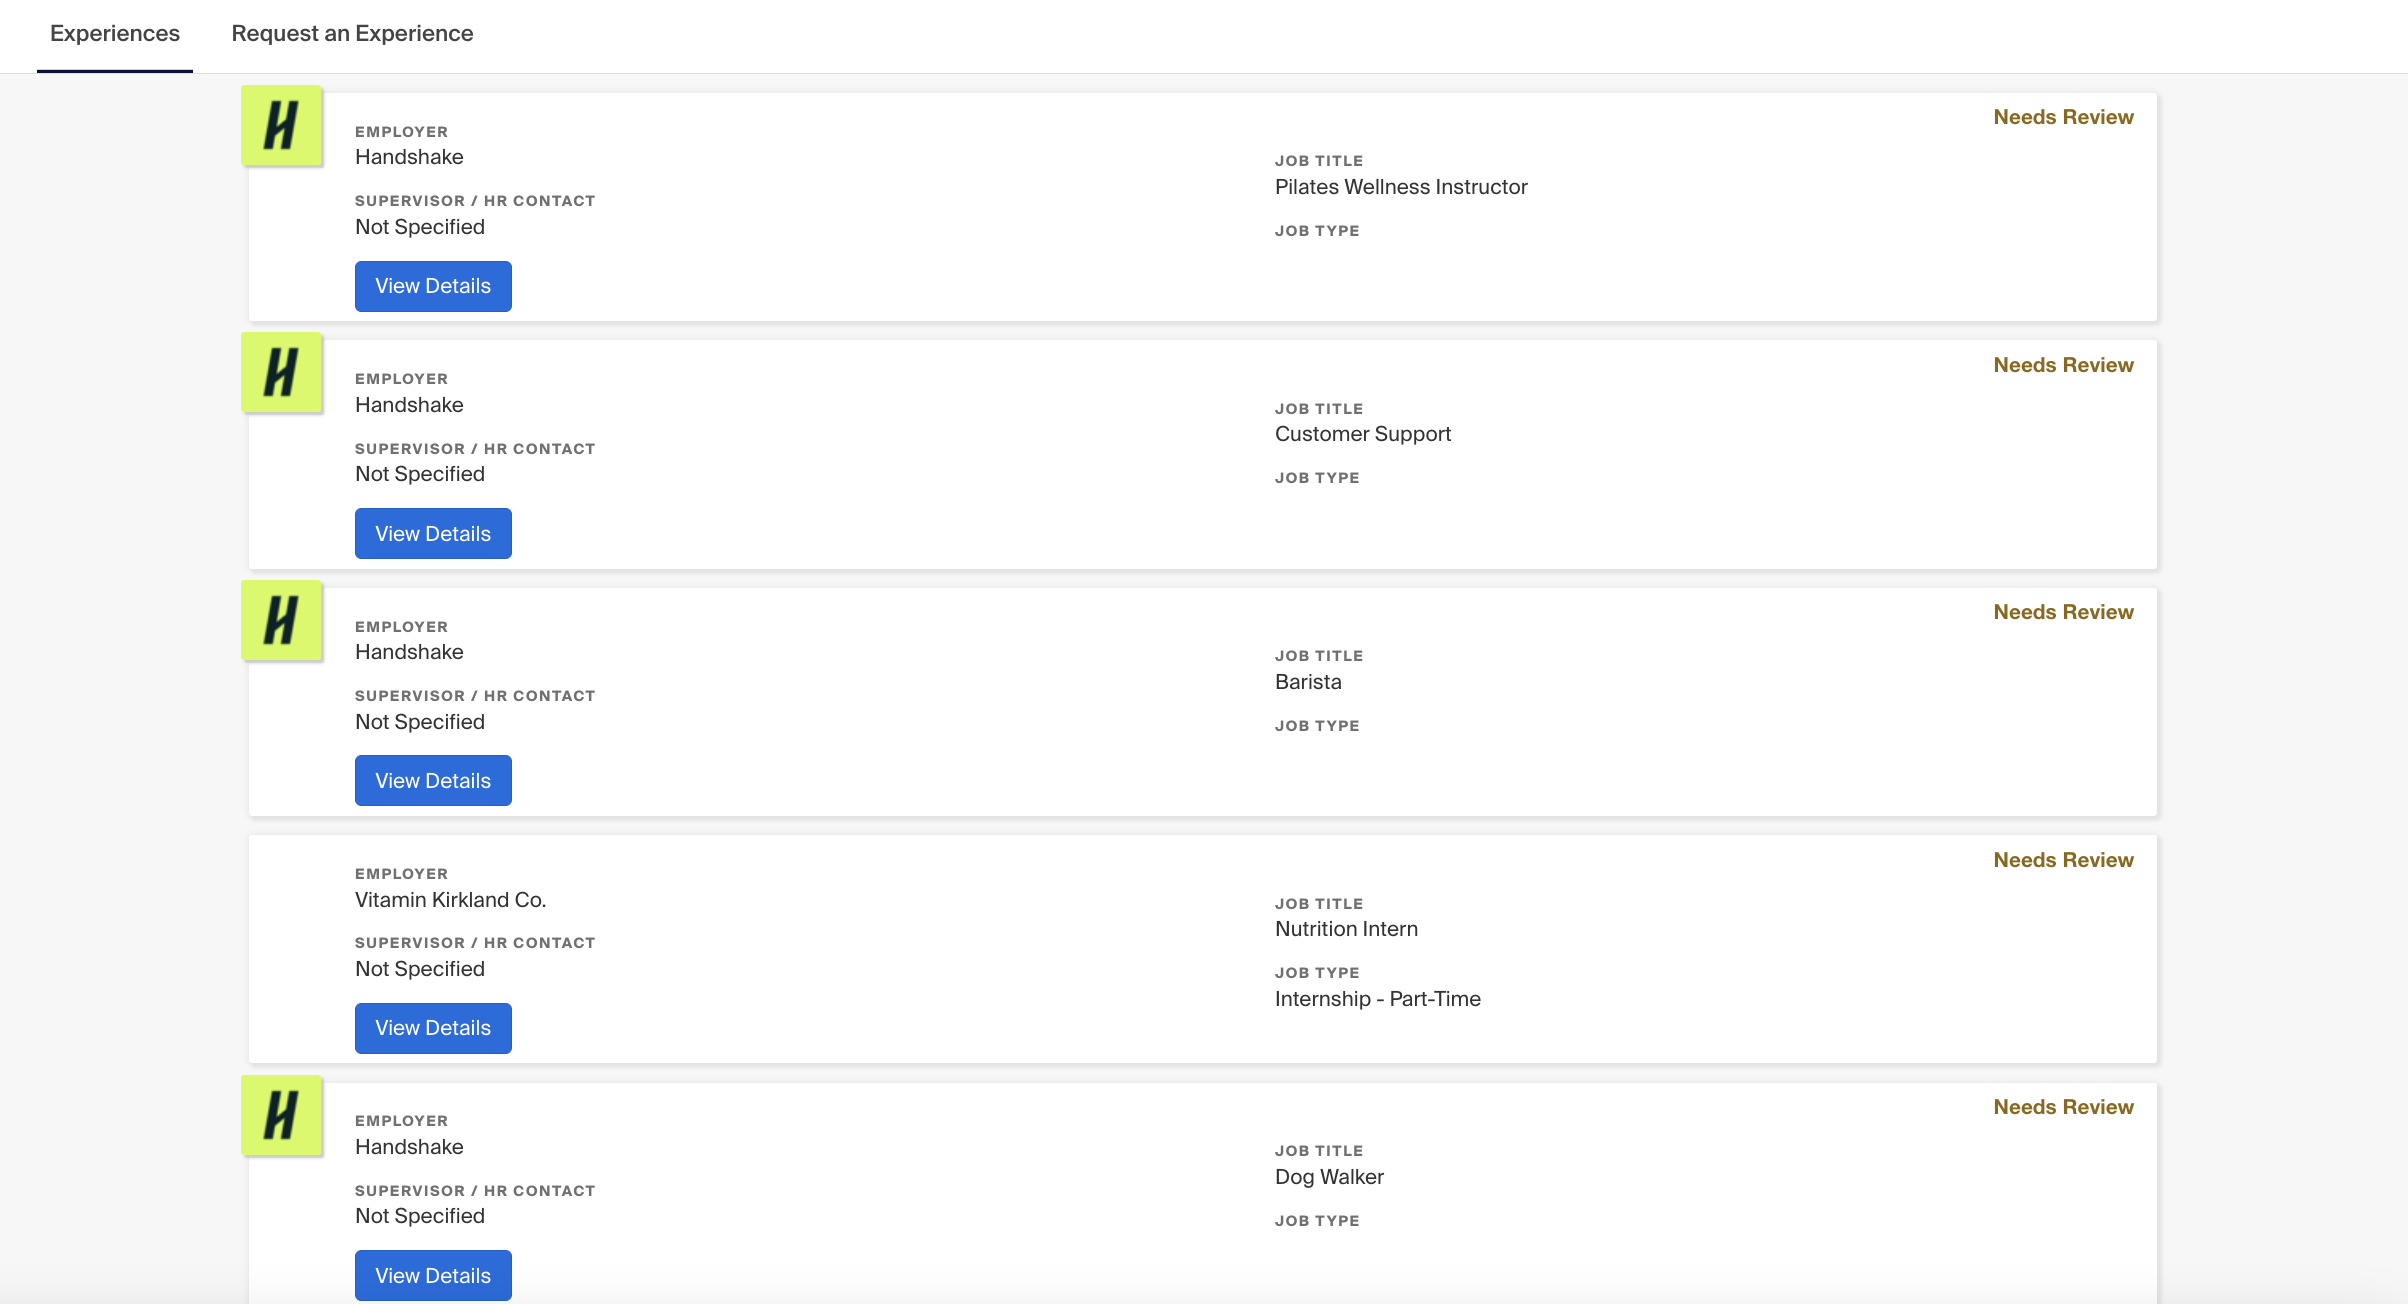2408x1304 pixels.
Task: Click Needs Review status on Dog Walker card
Action: click(x=2063, y=1107)
